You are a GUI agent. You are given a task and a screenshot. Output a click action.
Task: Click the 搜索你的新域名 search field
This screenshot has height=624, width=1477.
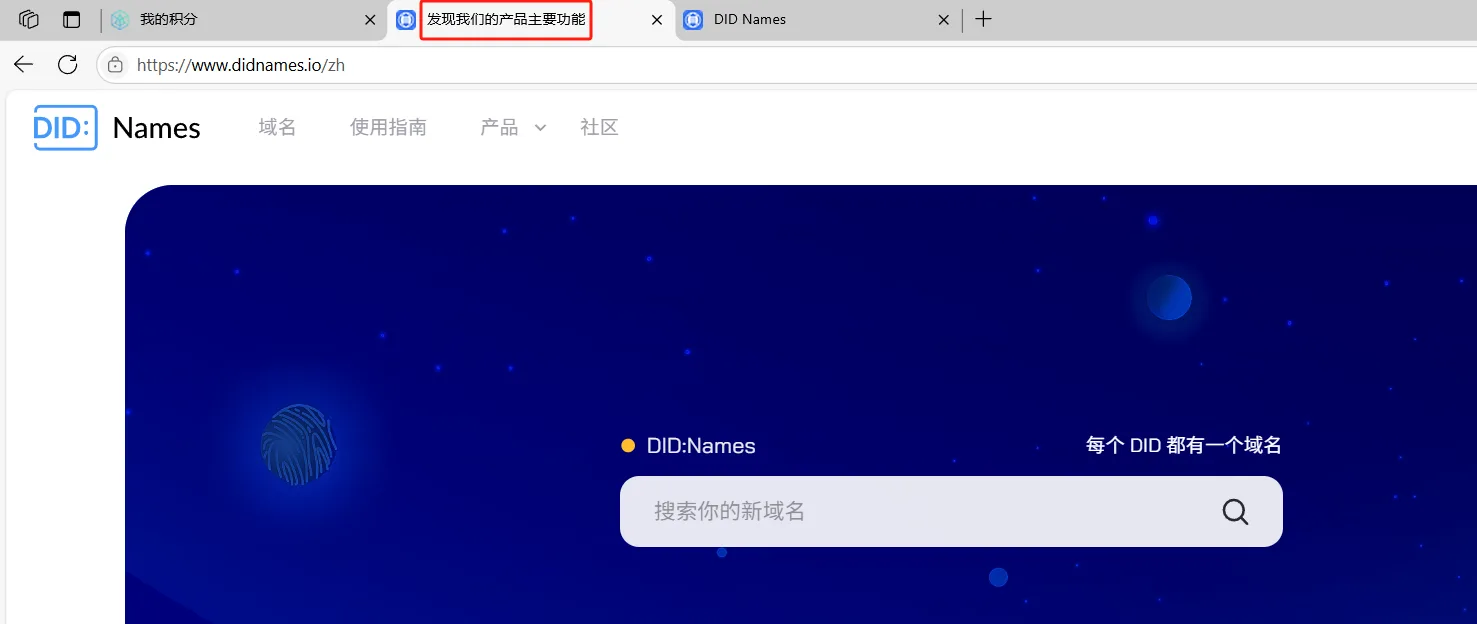tap(951, 511)
